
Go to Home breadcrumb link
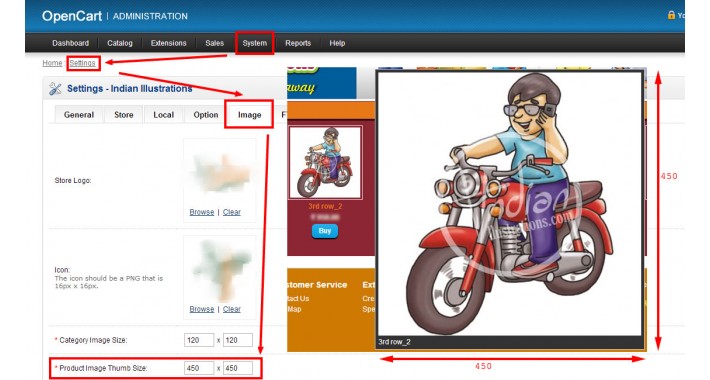(52, 63)
